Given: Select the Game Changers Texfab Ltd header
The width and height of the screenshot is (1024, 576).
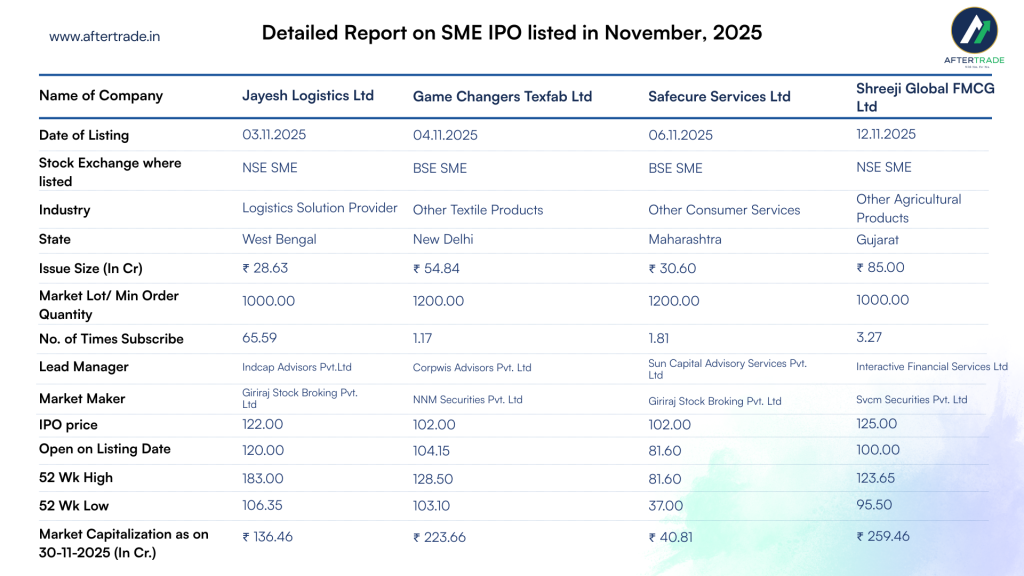Looking at the screenshot, I should (x=502, y=96).
